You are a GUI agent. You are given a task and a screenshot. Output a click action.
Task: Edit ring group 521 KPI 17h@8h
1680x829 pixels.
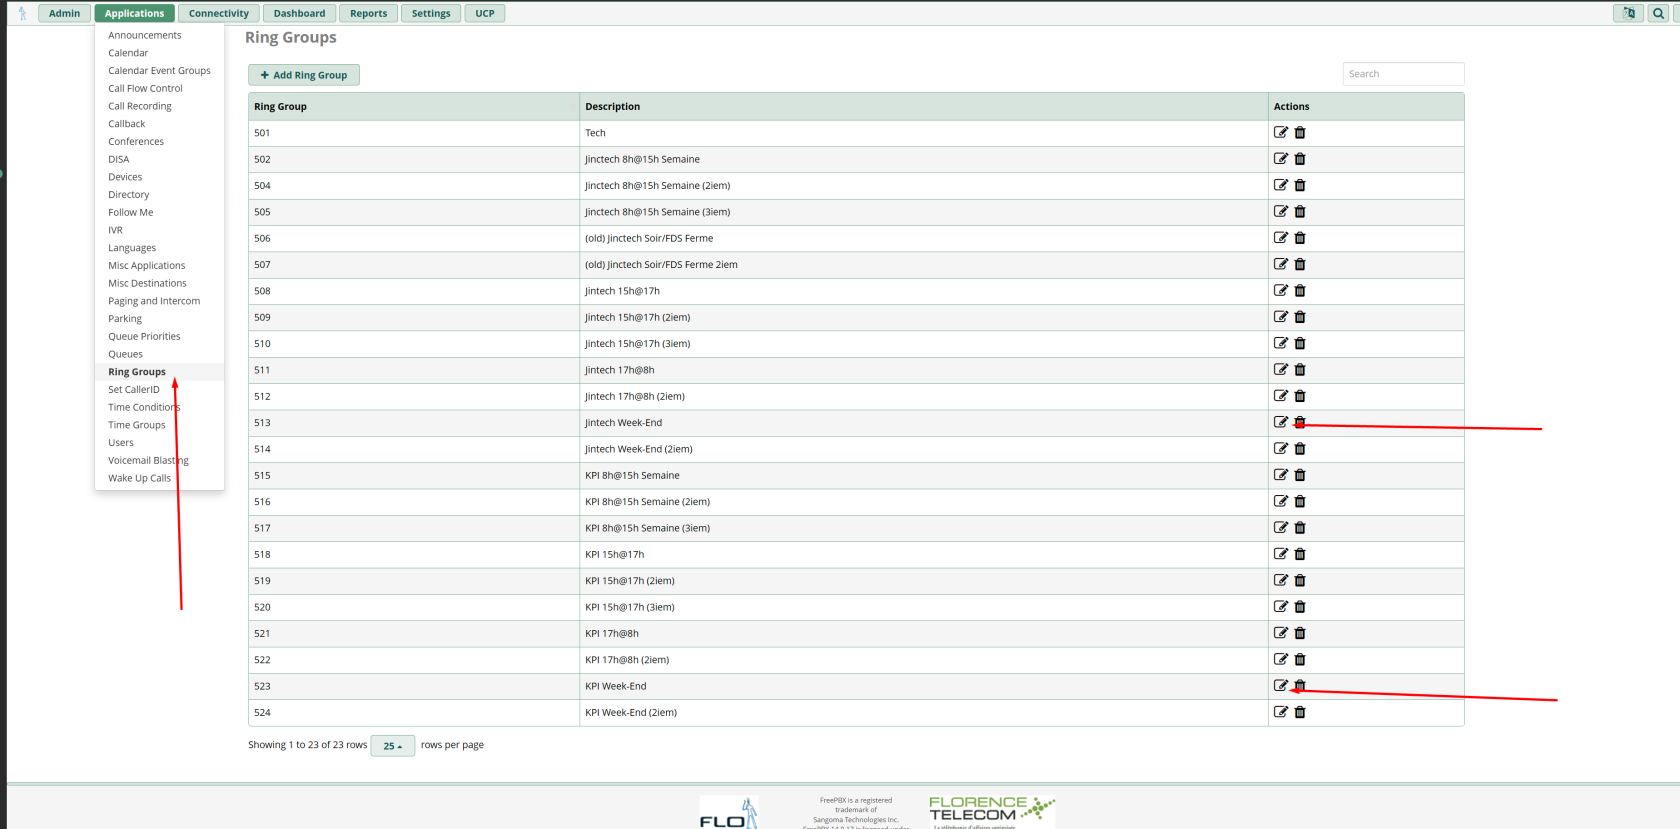pos(1280,633)
